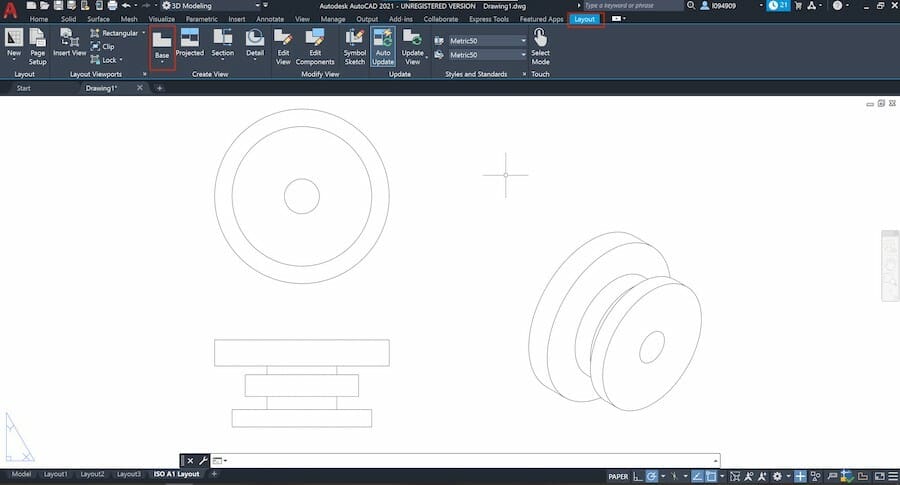900x485 pixels.
Task: Open command line customize wrench
Action: pos(203,460)
